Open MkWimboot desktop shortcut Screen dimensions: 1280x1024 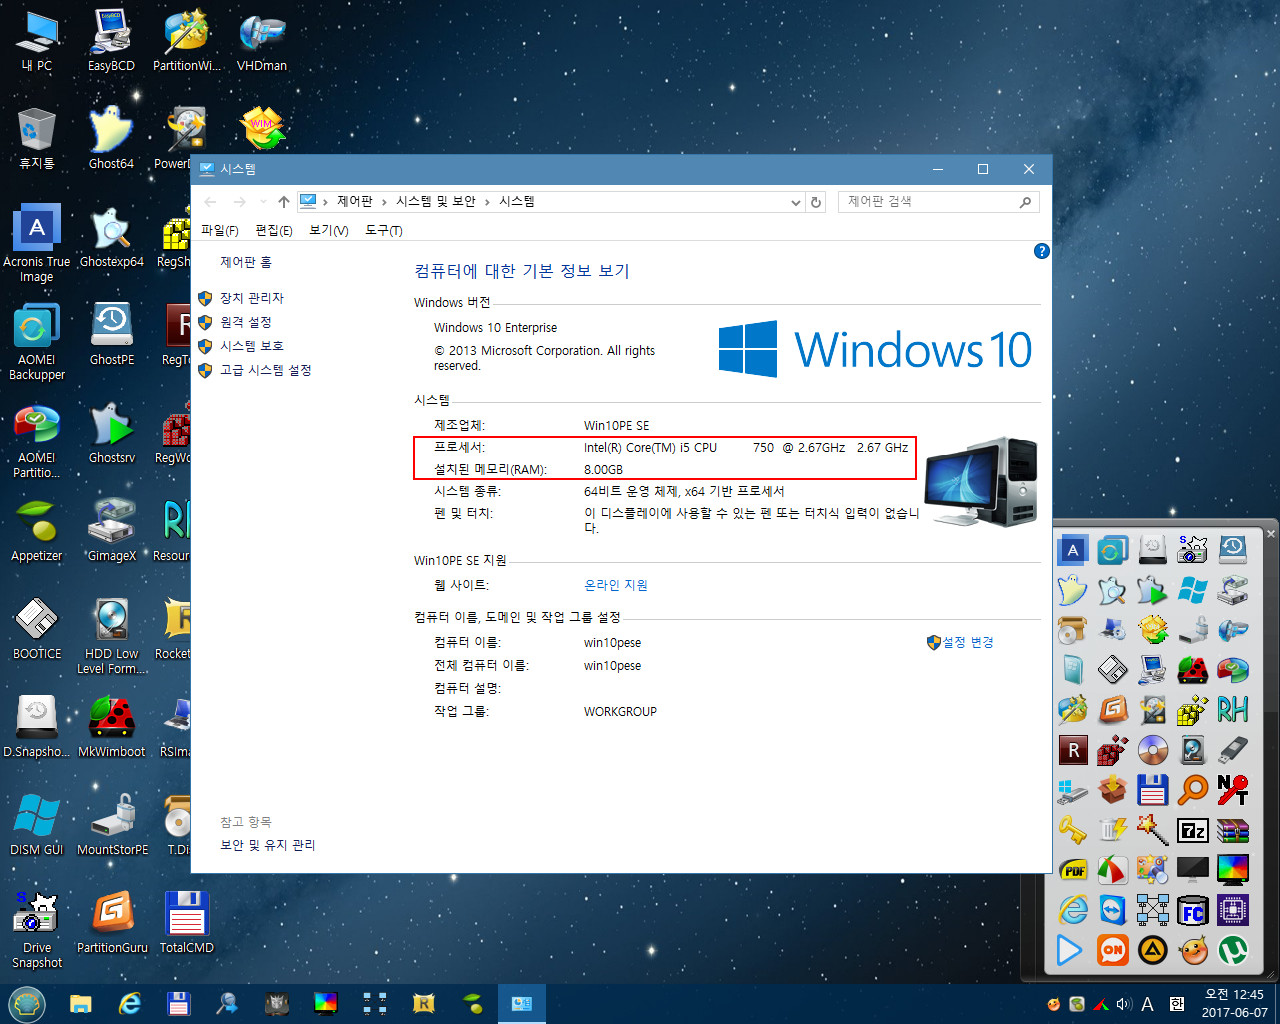tap(111, 726)
